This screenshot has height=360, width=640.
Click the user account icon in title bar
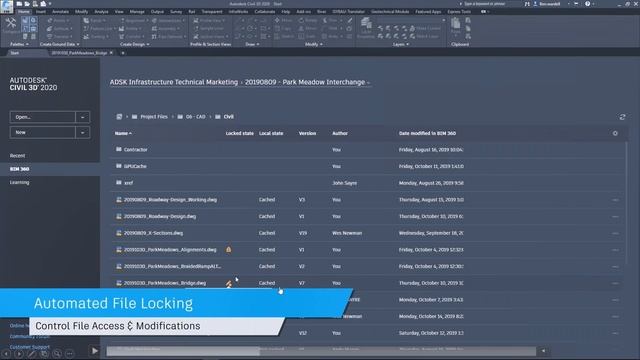(x=535, y=4)
